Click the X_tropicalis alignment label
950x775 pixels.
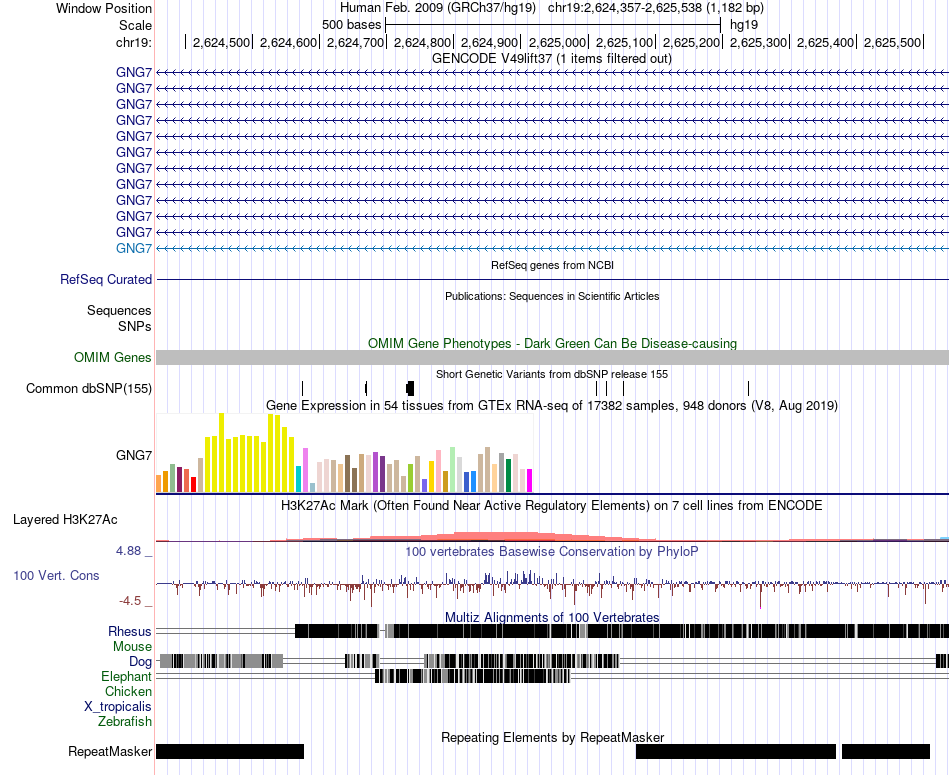click(x=118, y=707)
